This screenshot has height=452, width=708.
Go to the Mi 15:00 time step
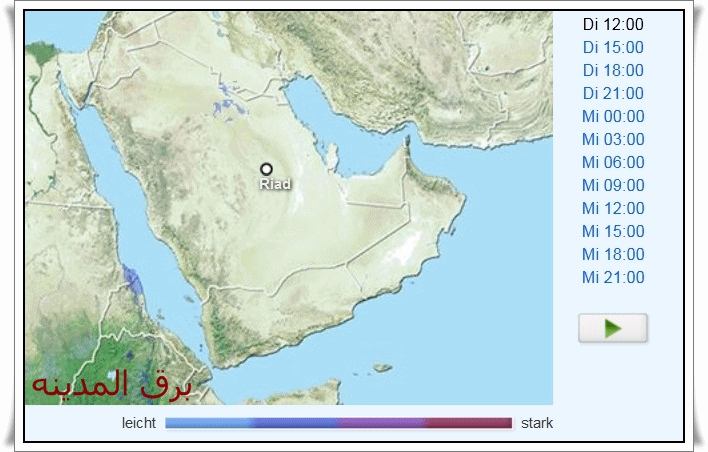coord(613,232)
